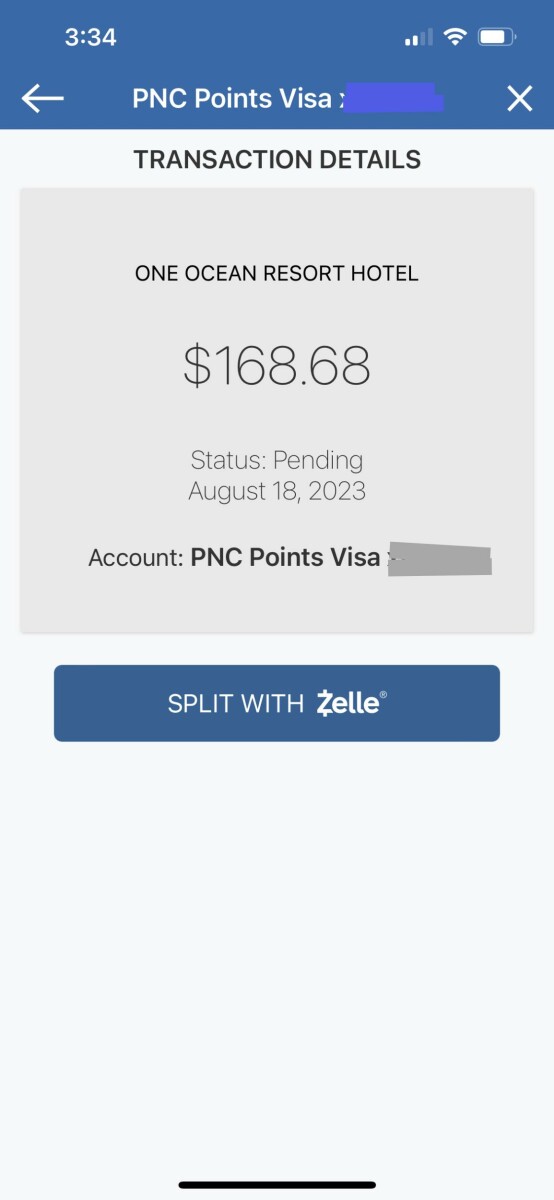Close transaction details with X icon
Image resolution: width=554 pixels, height=1200 pixels.
click(x=519, y=98)
